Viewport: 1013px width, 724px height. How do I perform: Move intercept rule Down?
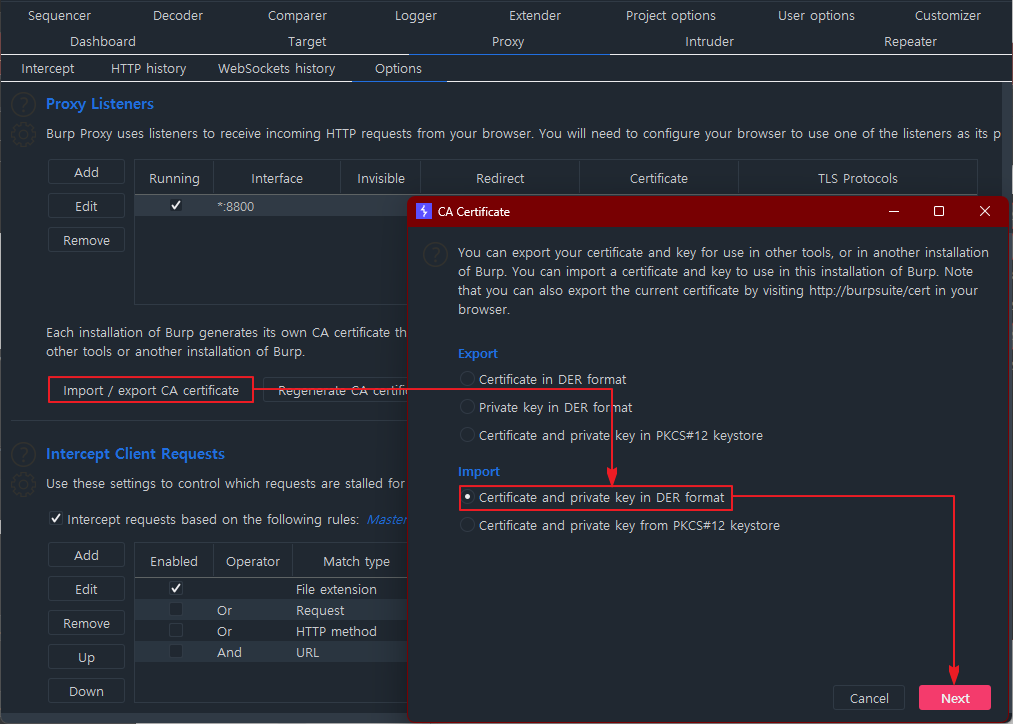click(87, 691)
